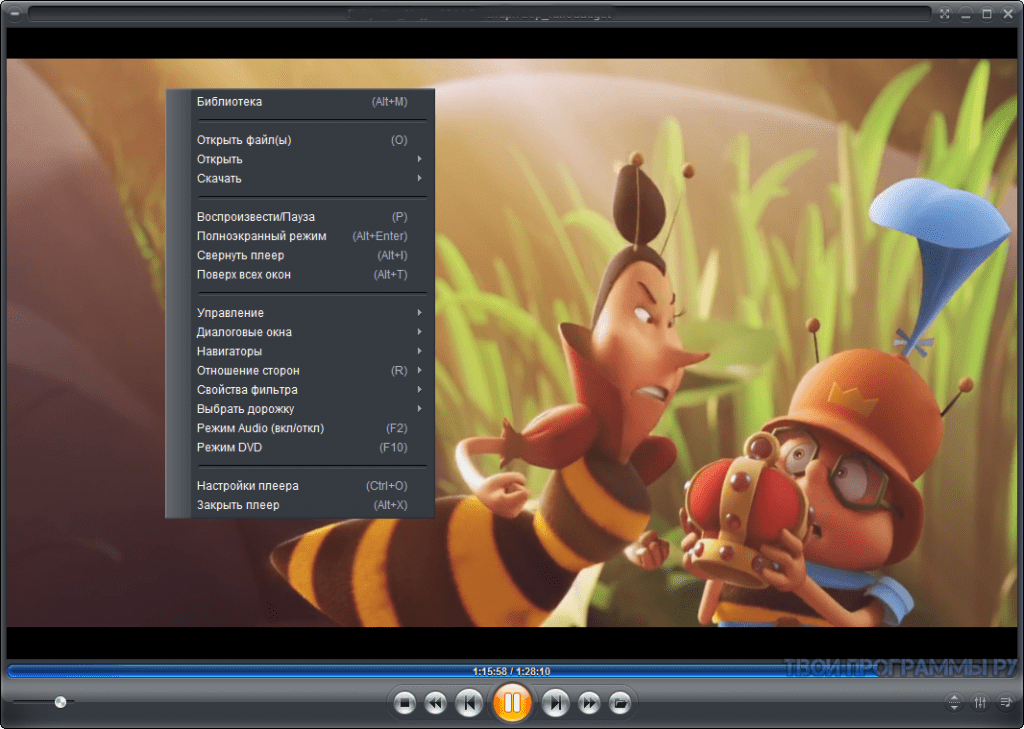Click the fast-forward icon
Viewport: 1024px width, 729px height.
point(588,703)
